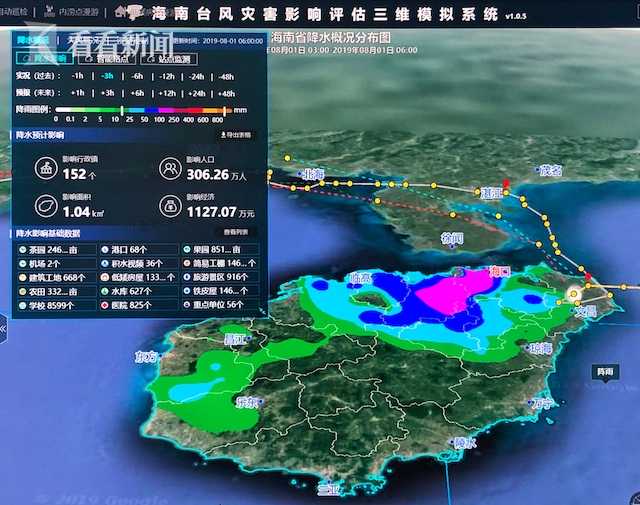Click the 查看列表 view list button
The image size is (640, 505).
236,232
